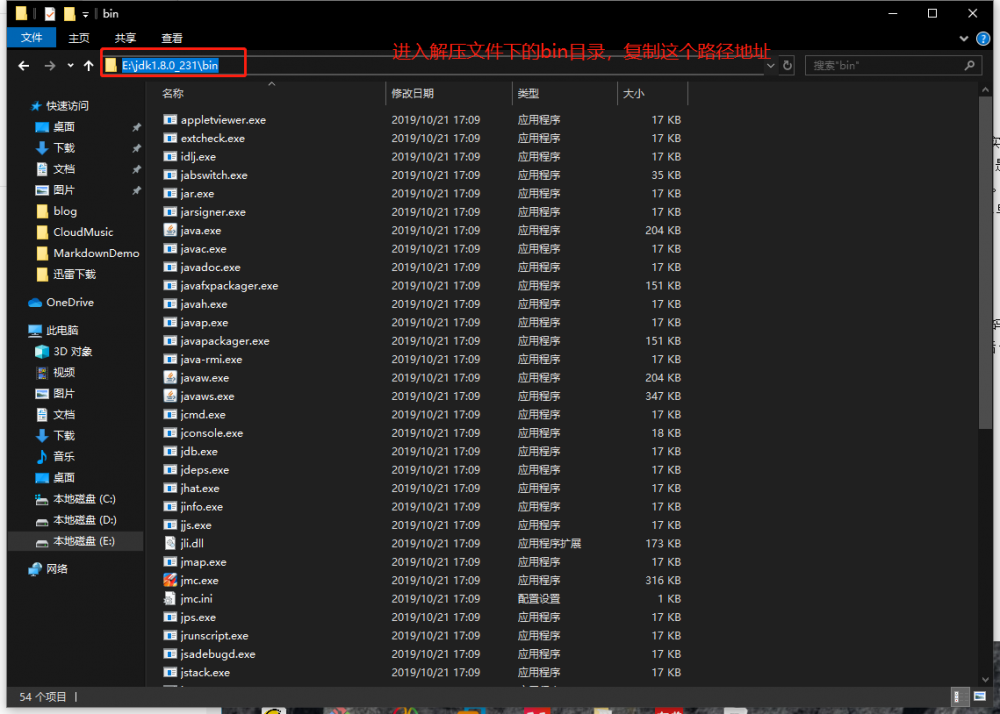Open quick access toolbar customize dropdown
The image size is (1000, 714).
click(x=85, y=14)
